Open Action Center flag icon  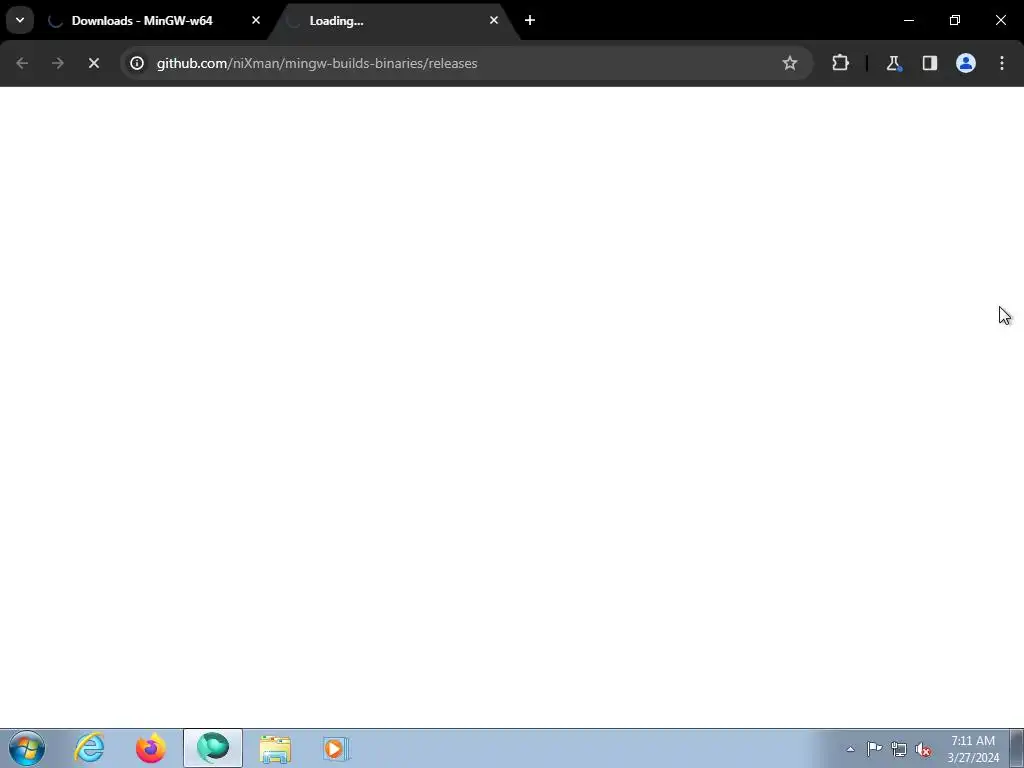click(874, 749)
